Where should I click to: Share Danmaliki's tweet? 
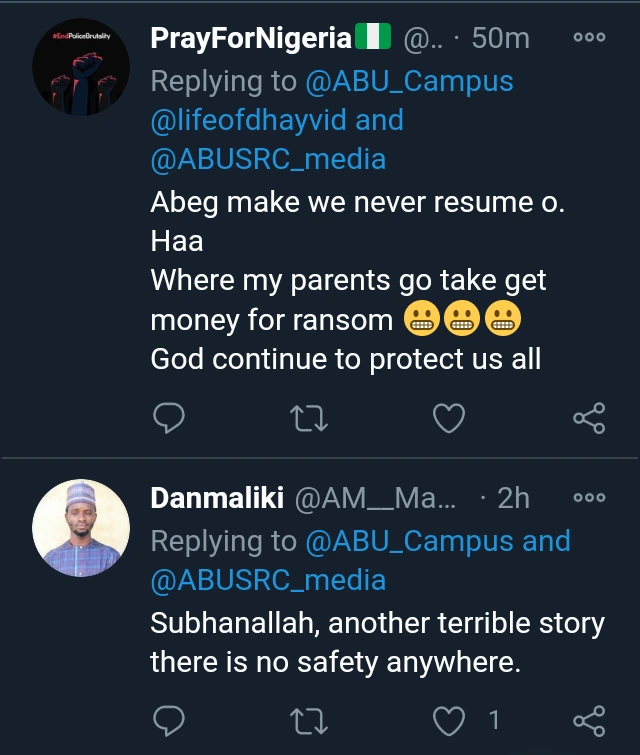(x=589, y=719)
